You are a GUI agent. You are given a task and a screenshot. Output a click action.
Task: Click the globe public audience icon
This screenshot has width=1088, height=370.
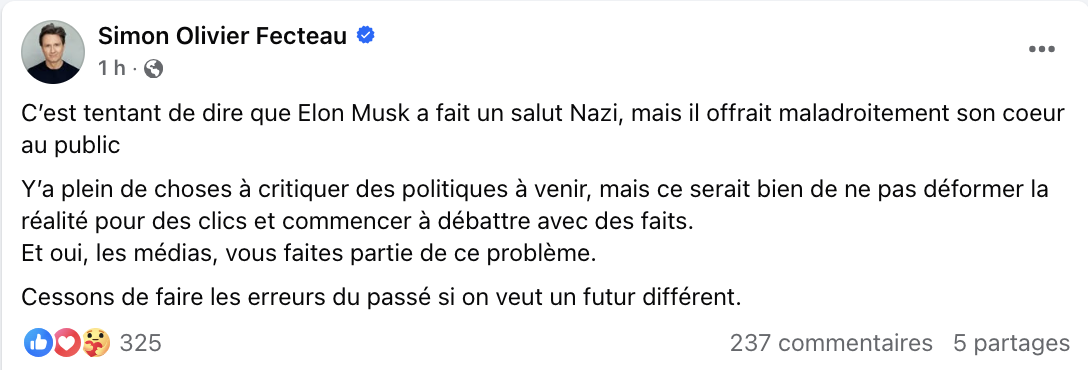153,68
